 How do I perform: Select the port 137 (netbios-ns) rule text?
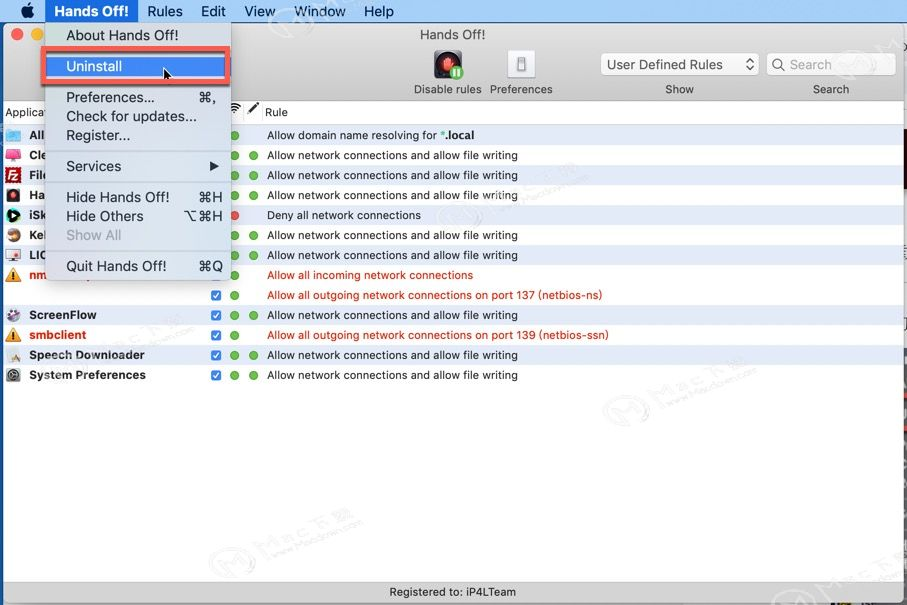434,295
